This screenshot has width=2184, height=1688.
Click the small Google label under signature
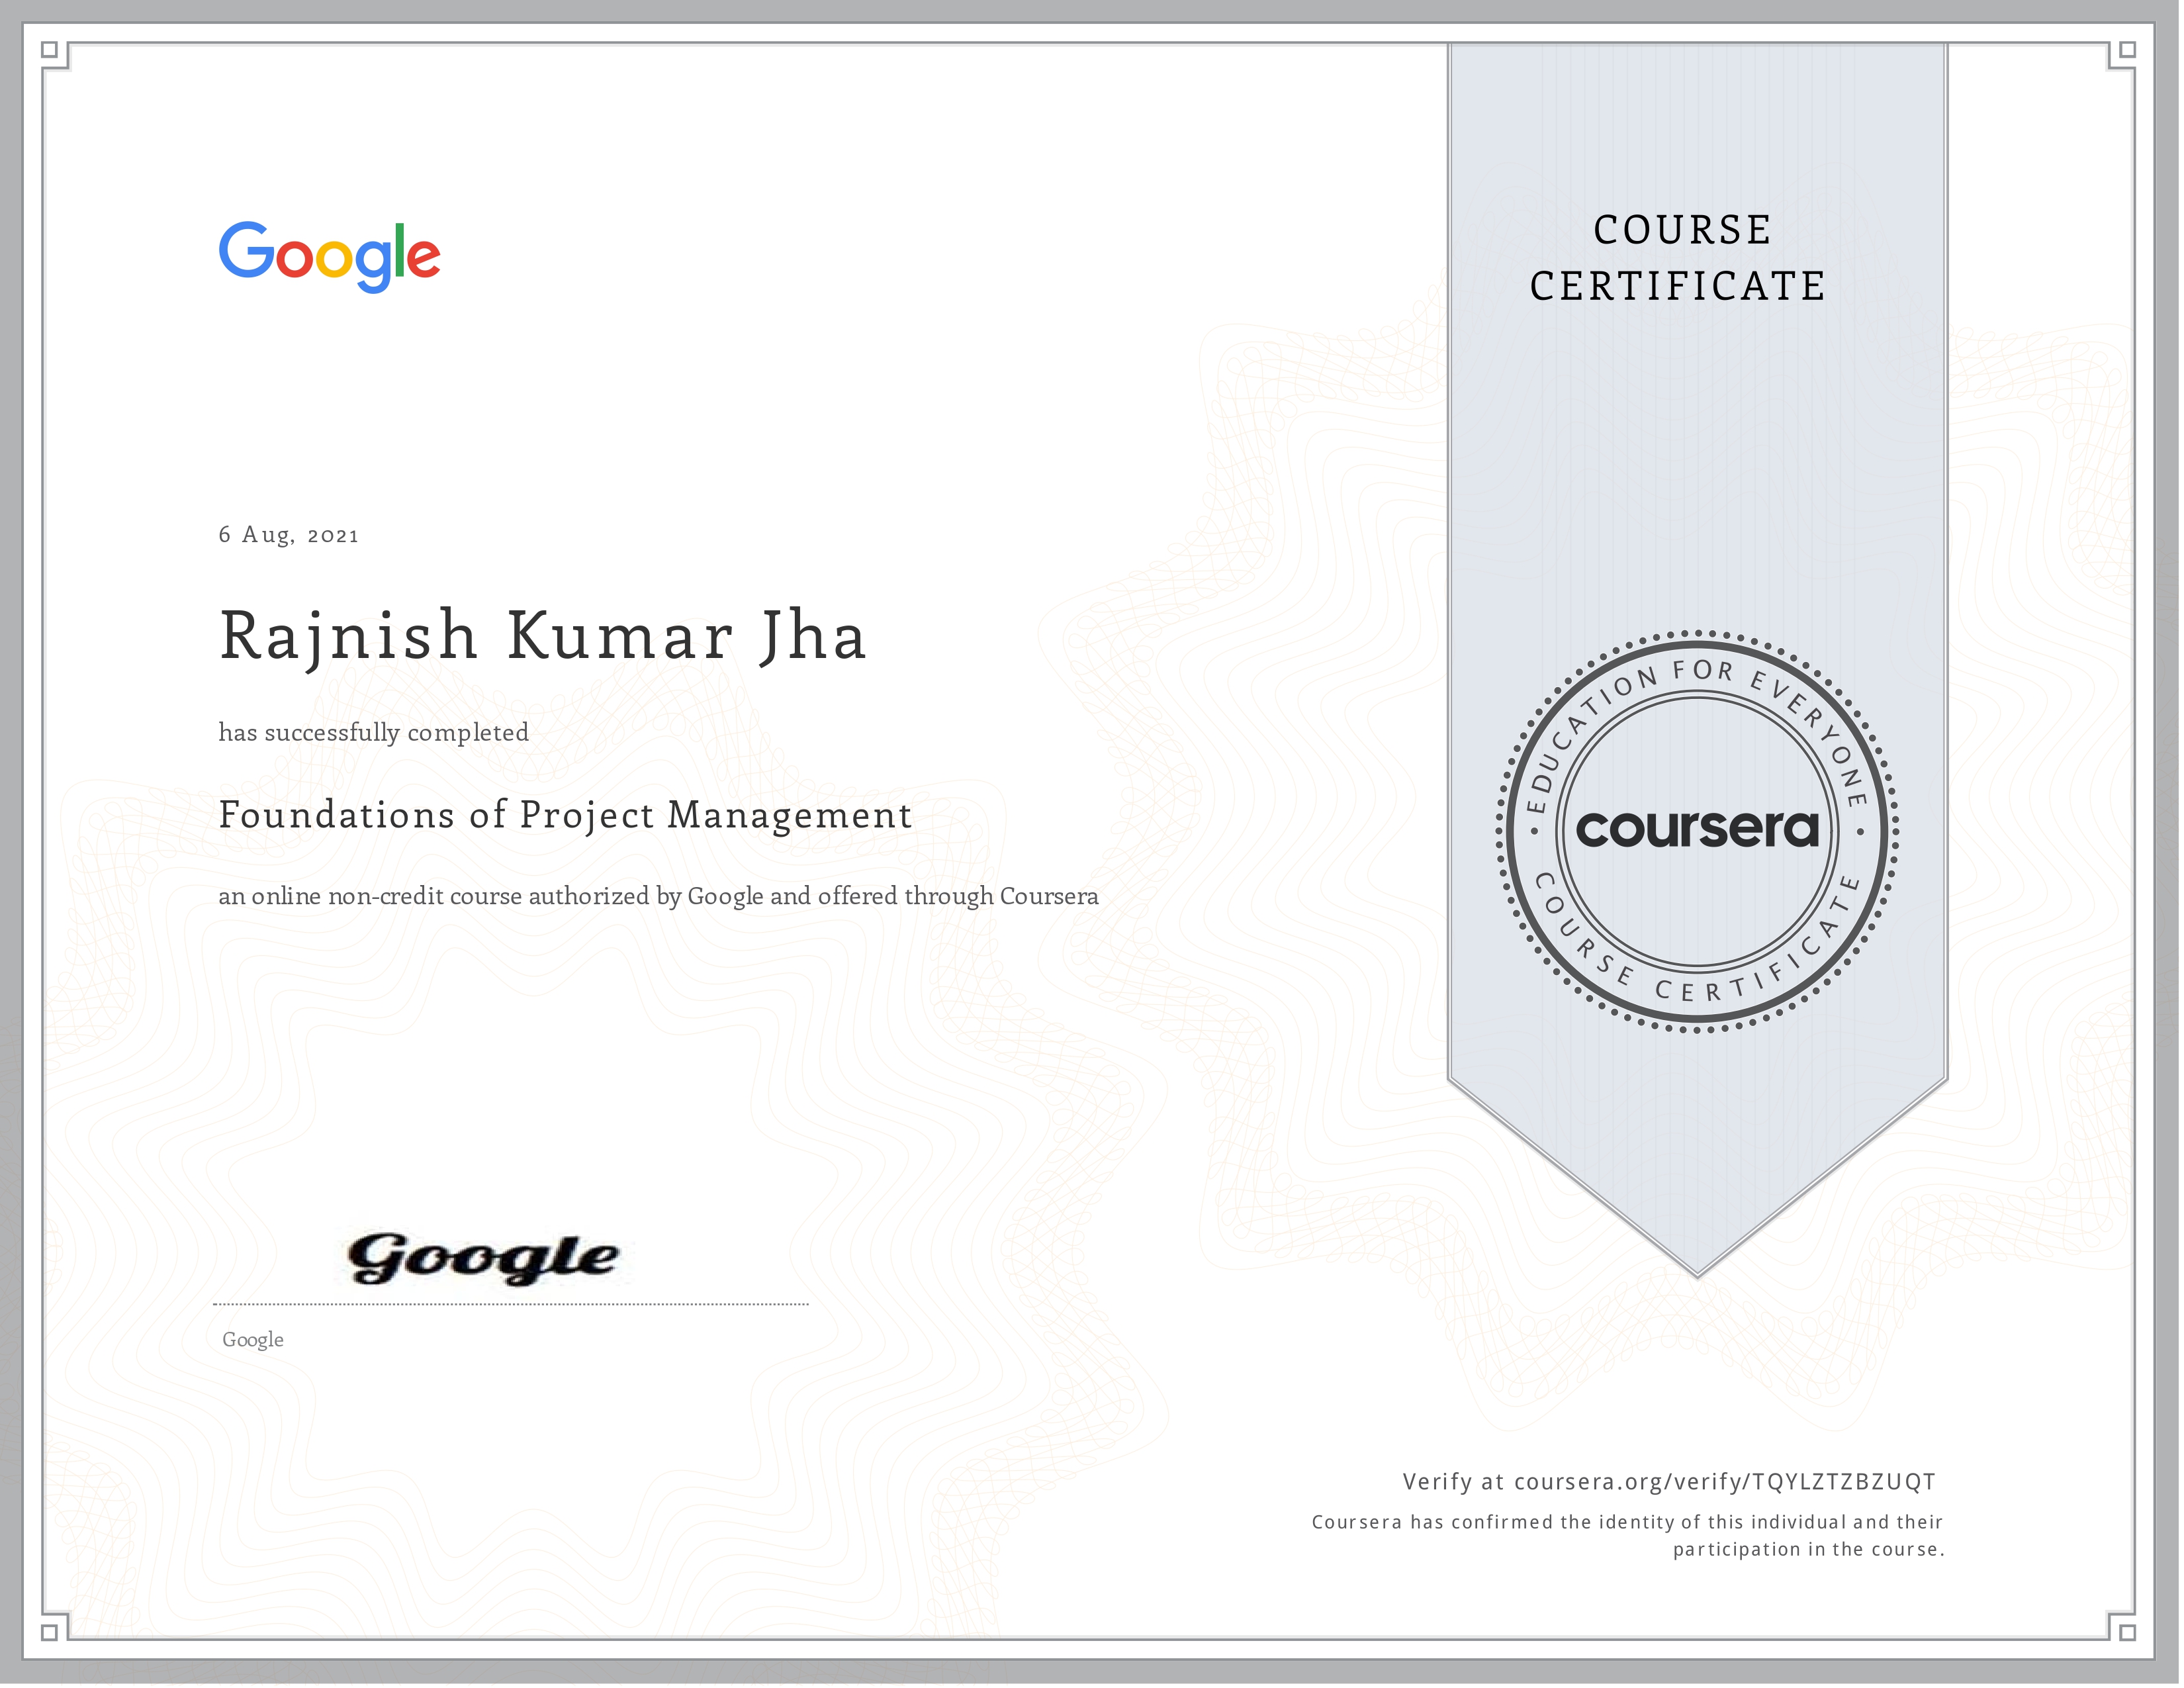point(253,1340)
